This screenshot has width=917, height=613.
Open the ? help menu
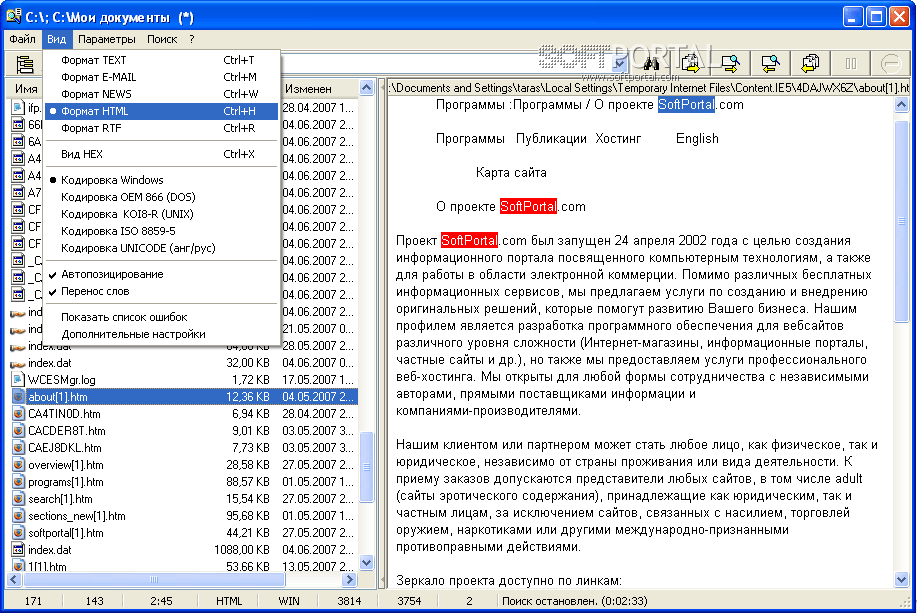(x=192, y=39)
